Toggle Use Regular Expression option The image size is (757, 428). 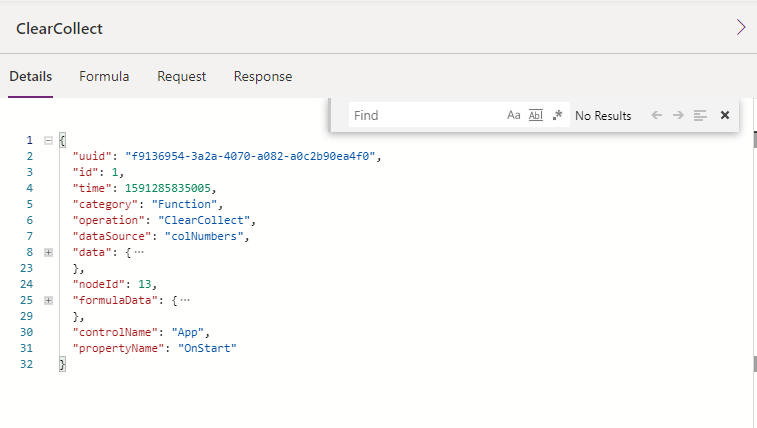[558, 115]
